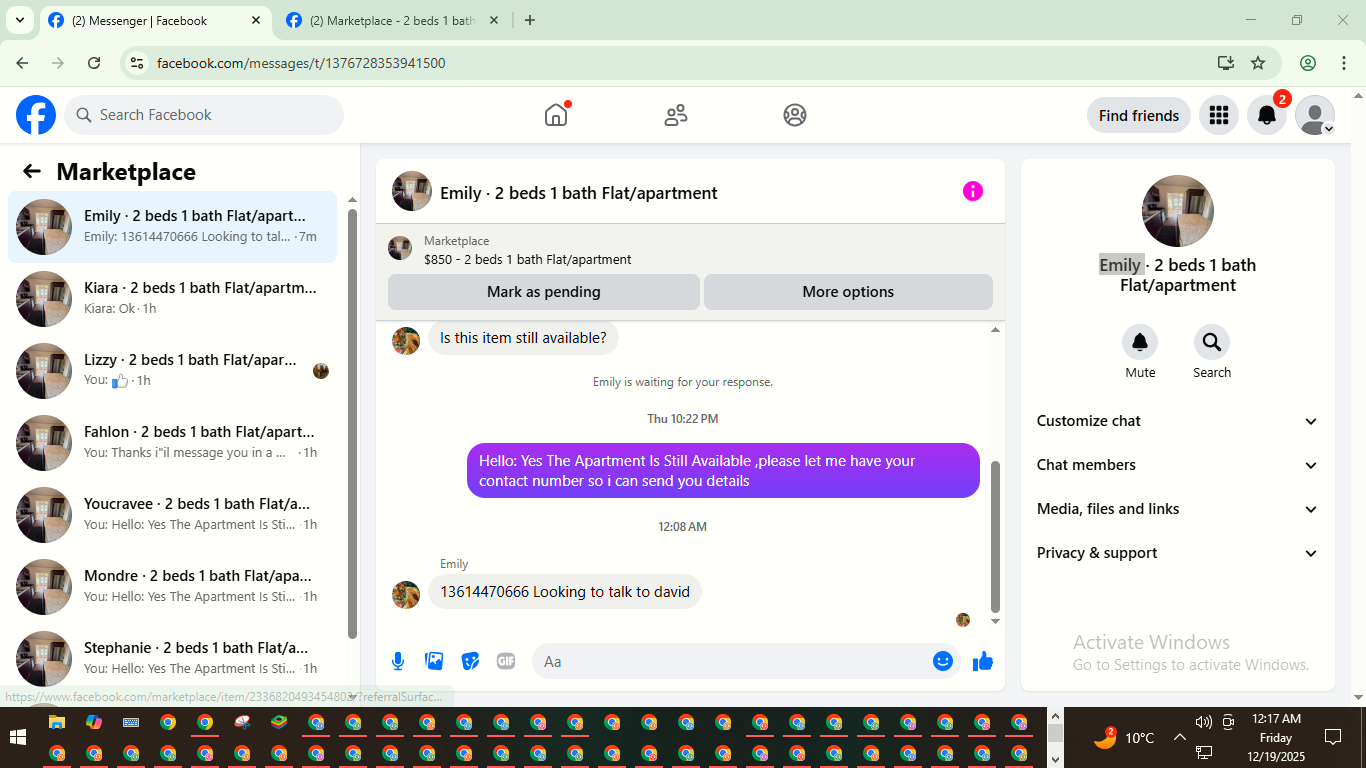Click the message '13614470666 Looking to talk to david'
The image size is (1366, 768).
tap(565, 592)
